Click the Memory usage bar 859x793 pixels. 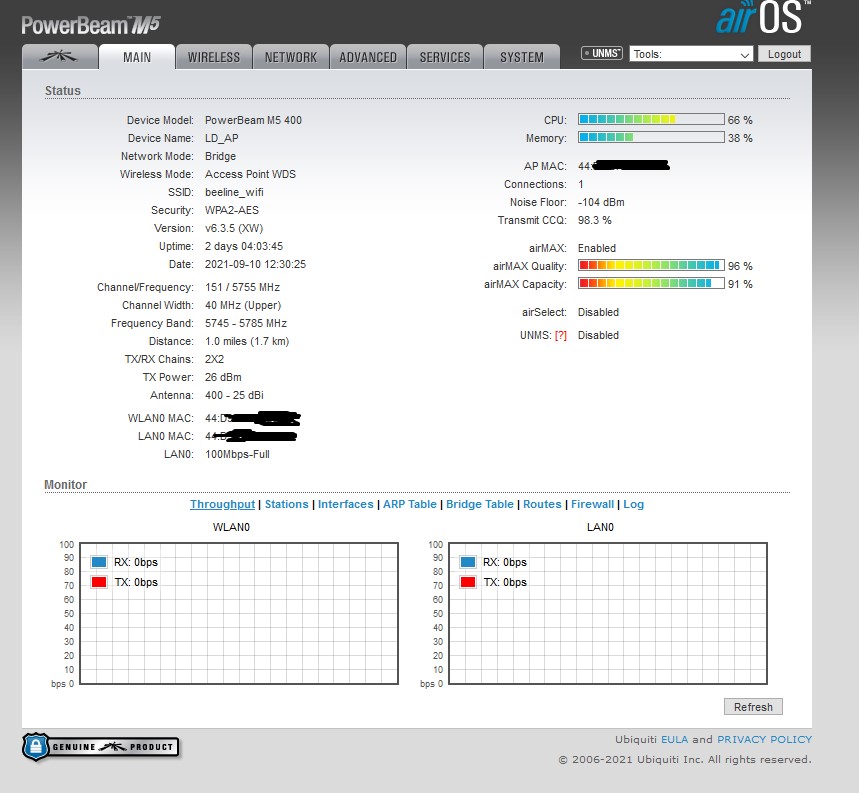coord(651,137)
